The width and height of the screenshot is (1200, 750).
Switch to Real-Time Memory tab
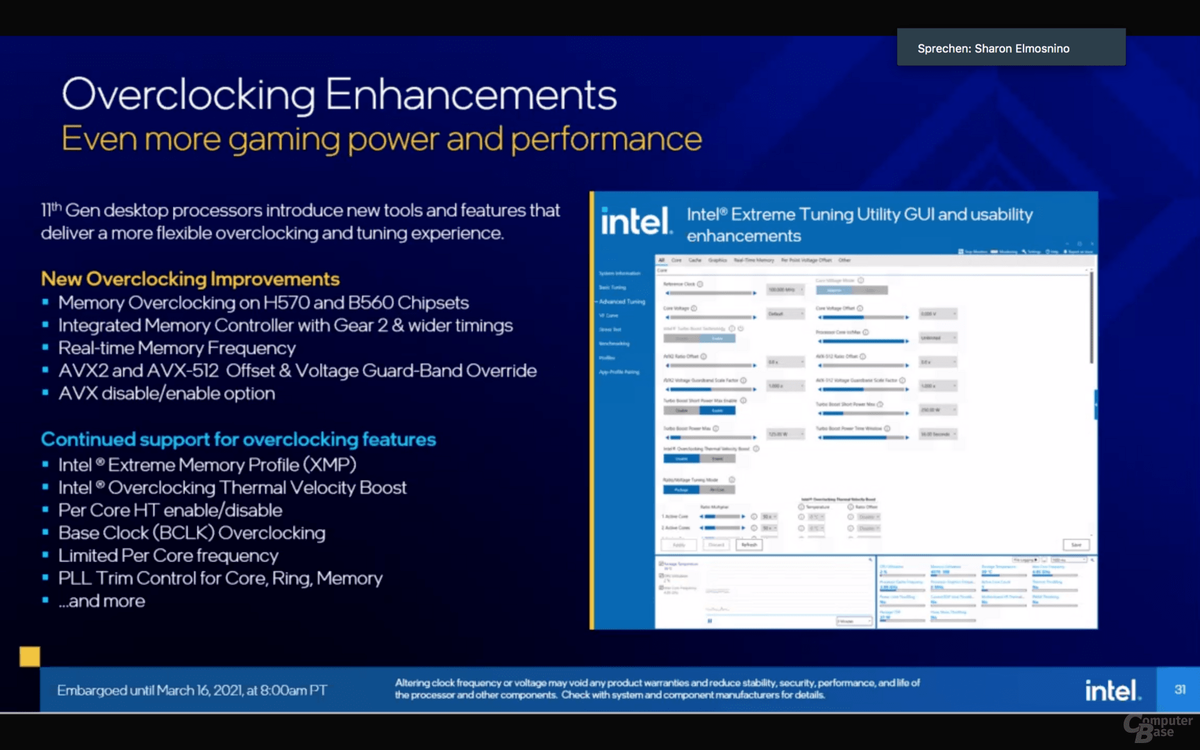pyautogui.click(x=754, y=260)
